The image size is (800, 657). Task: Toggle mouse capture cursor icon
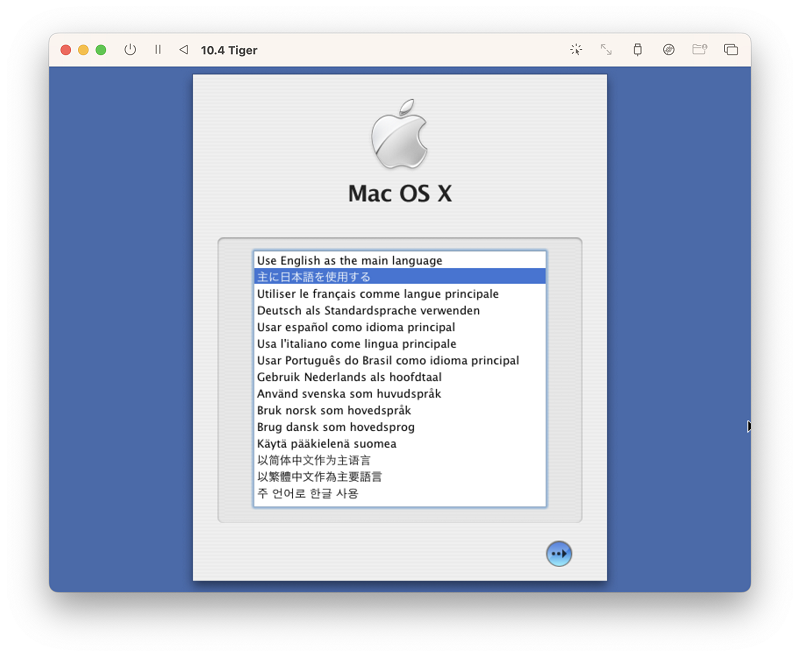click(576, 49)
